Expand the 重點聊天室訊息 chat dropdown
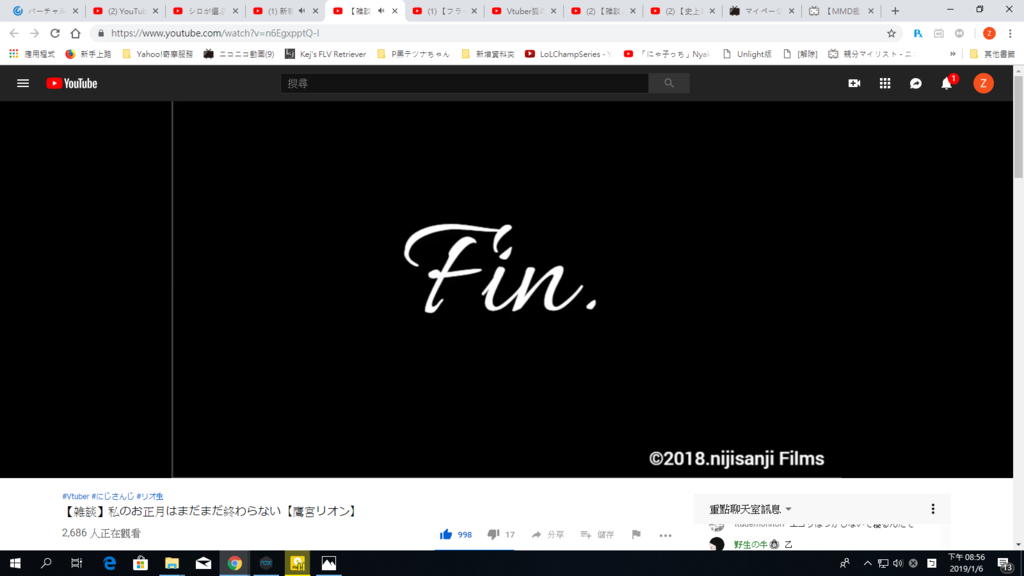1024x576 pixels. (x=750, y=509)
